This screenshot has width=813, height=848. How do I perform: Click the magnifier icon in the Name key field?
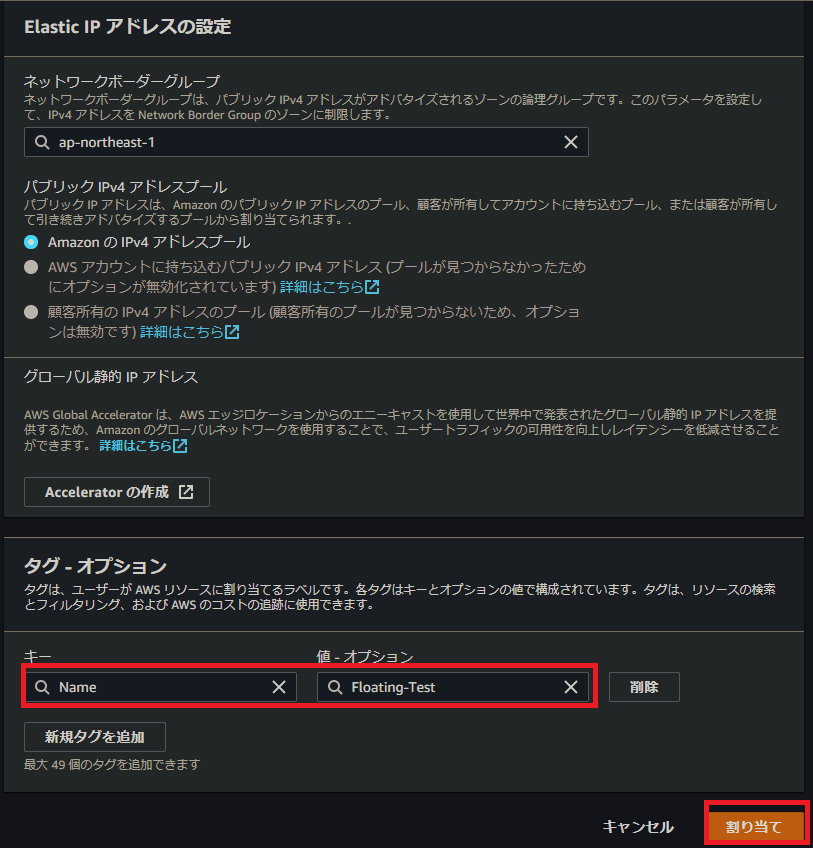click(42, 687)
